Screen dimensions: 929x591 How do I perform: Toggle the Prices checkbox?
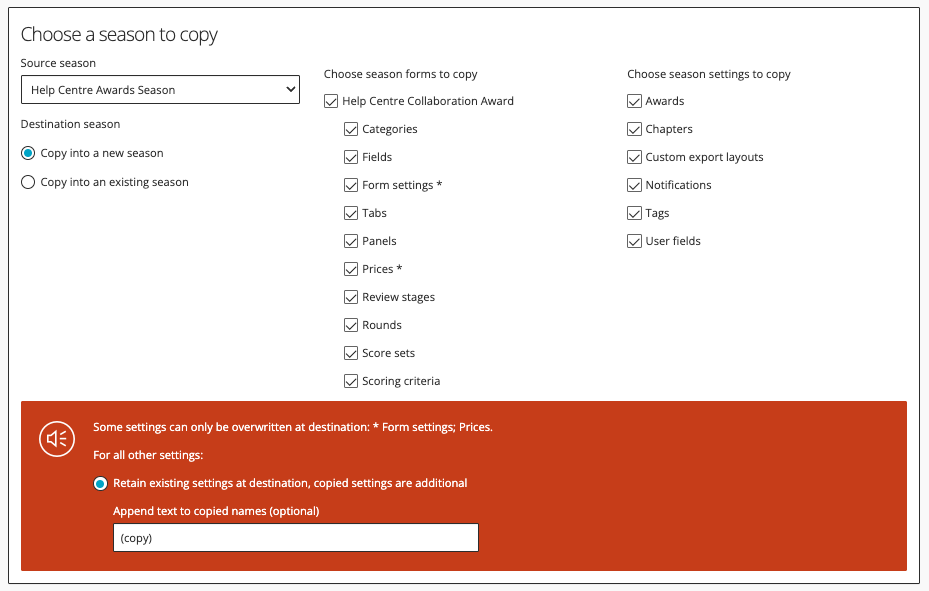point(351,269)
